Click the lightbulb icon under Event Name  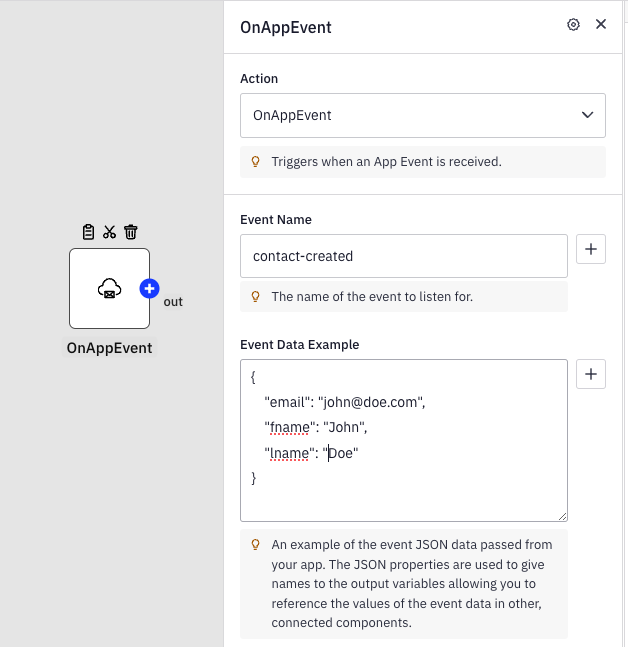255,297
